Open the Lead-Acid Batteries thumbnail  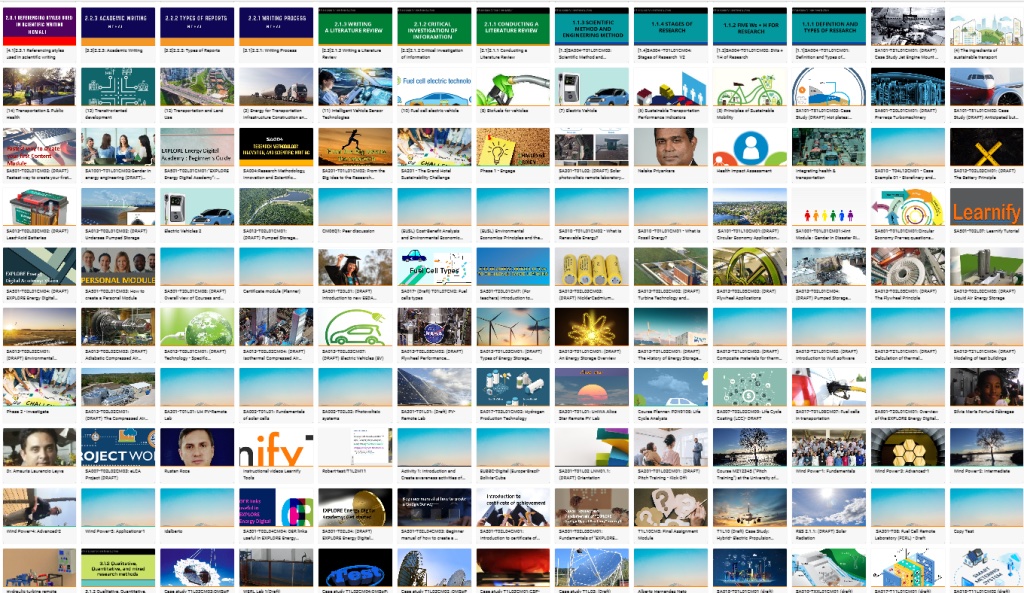pyautogui.click(x=37, y=208)
